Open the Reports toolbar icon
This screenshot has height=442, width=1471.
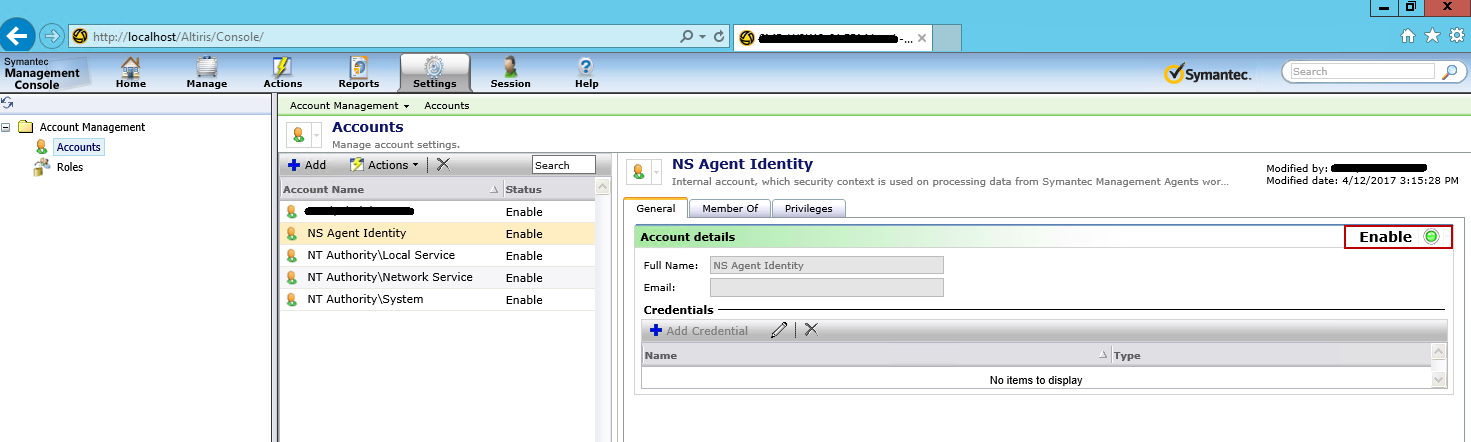(359, 73)
